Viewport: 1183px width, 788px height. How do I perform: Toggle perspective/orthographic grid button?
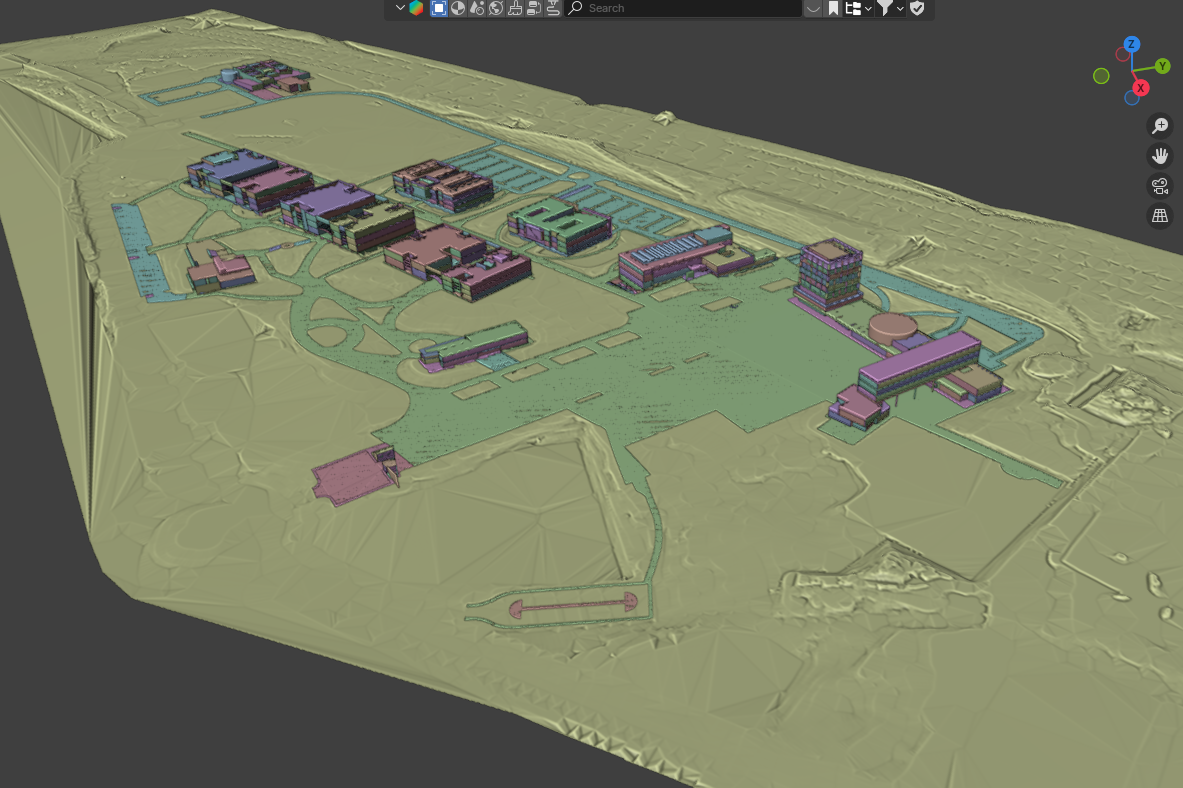pos(1160,216)
